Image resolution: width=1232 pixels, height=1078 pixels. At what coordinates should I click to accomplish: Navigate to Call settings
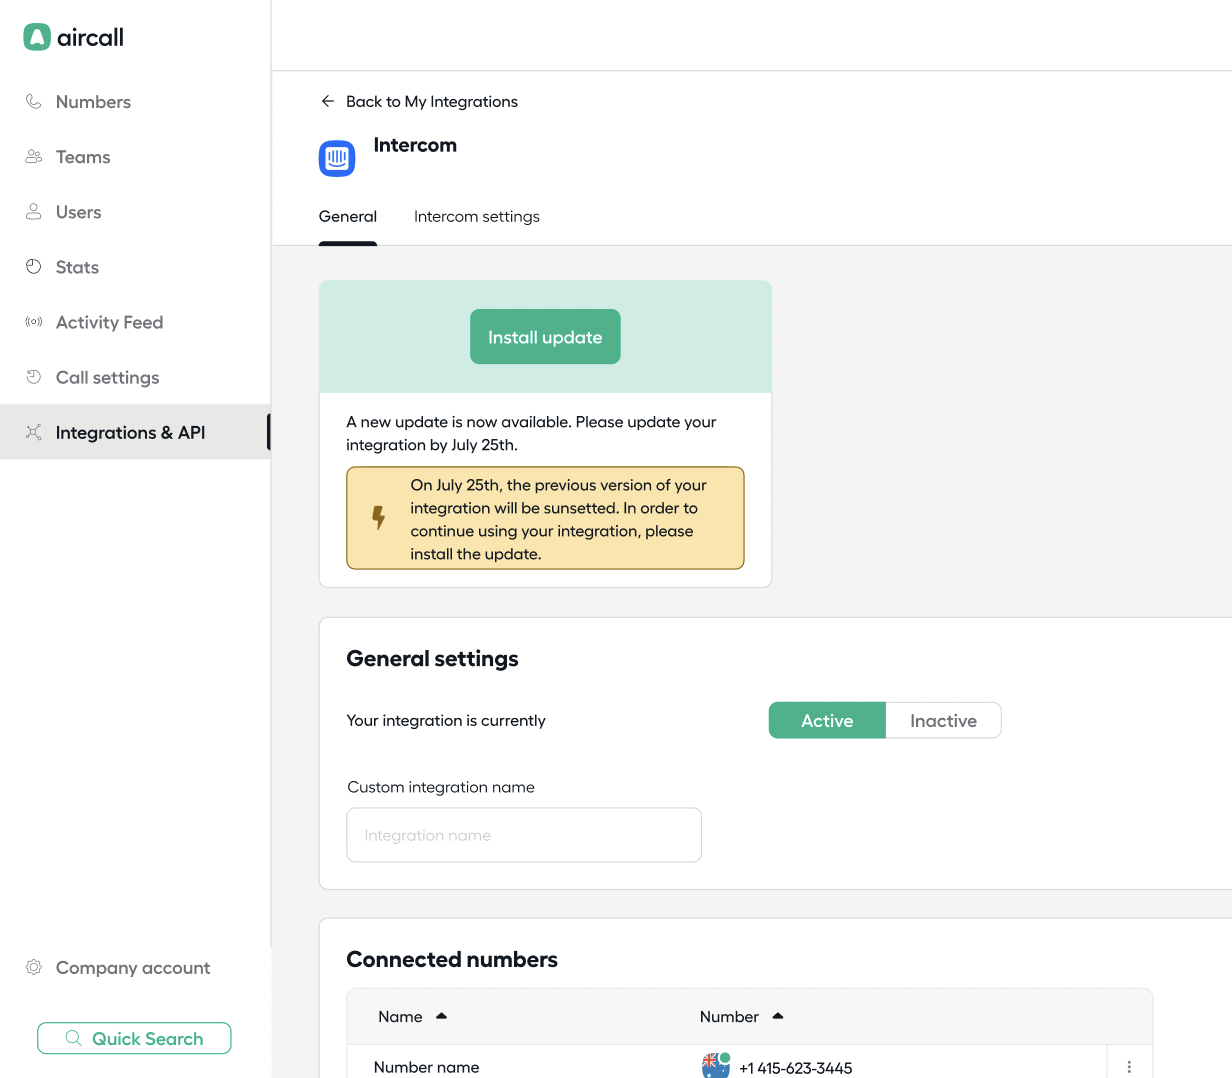135,377
